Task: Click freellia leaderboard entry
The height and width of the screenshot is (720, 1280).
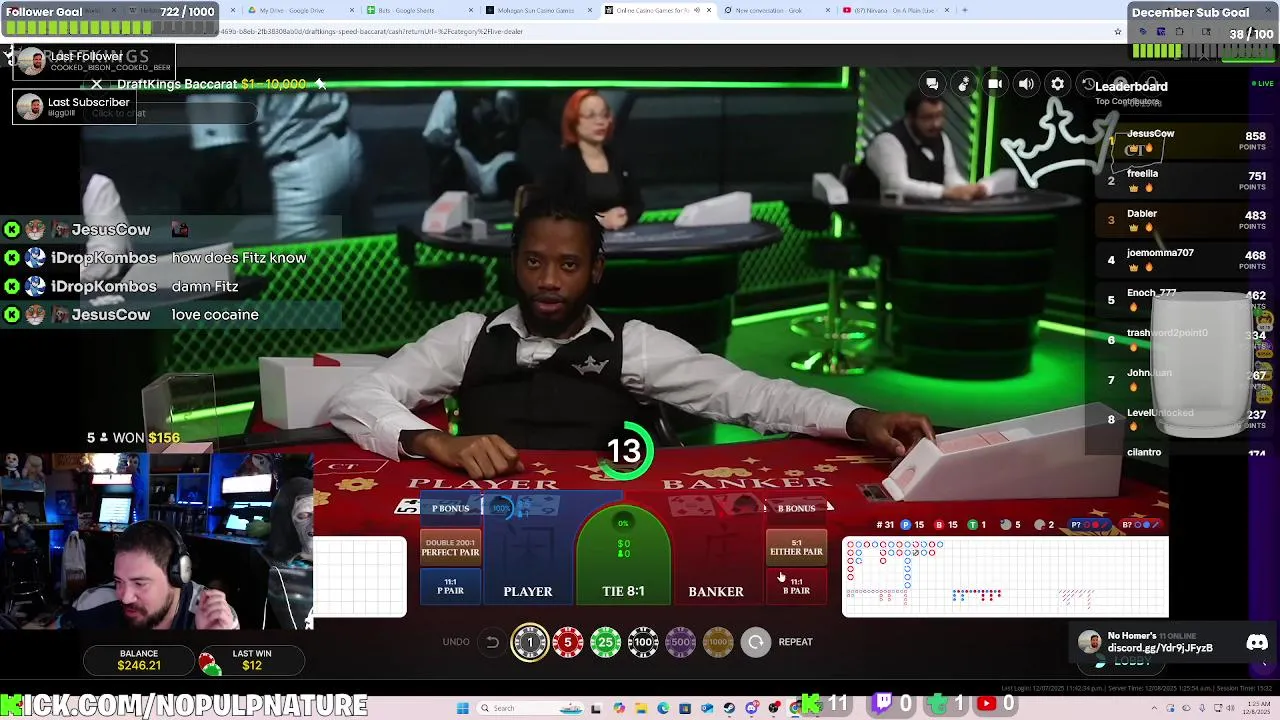Action: (x=1186, y=180)
